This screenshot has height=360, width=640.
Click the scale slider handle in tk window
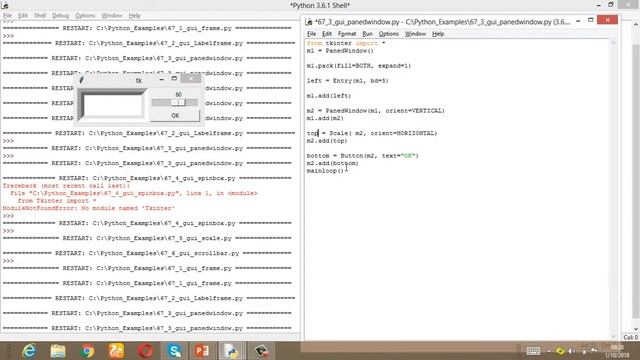(x=178, y=102)
